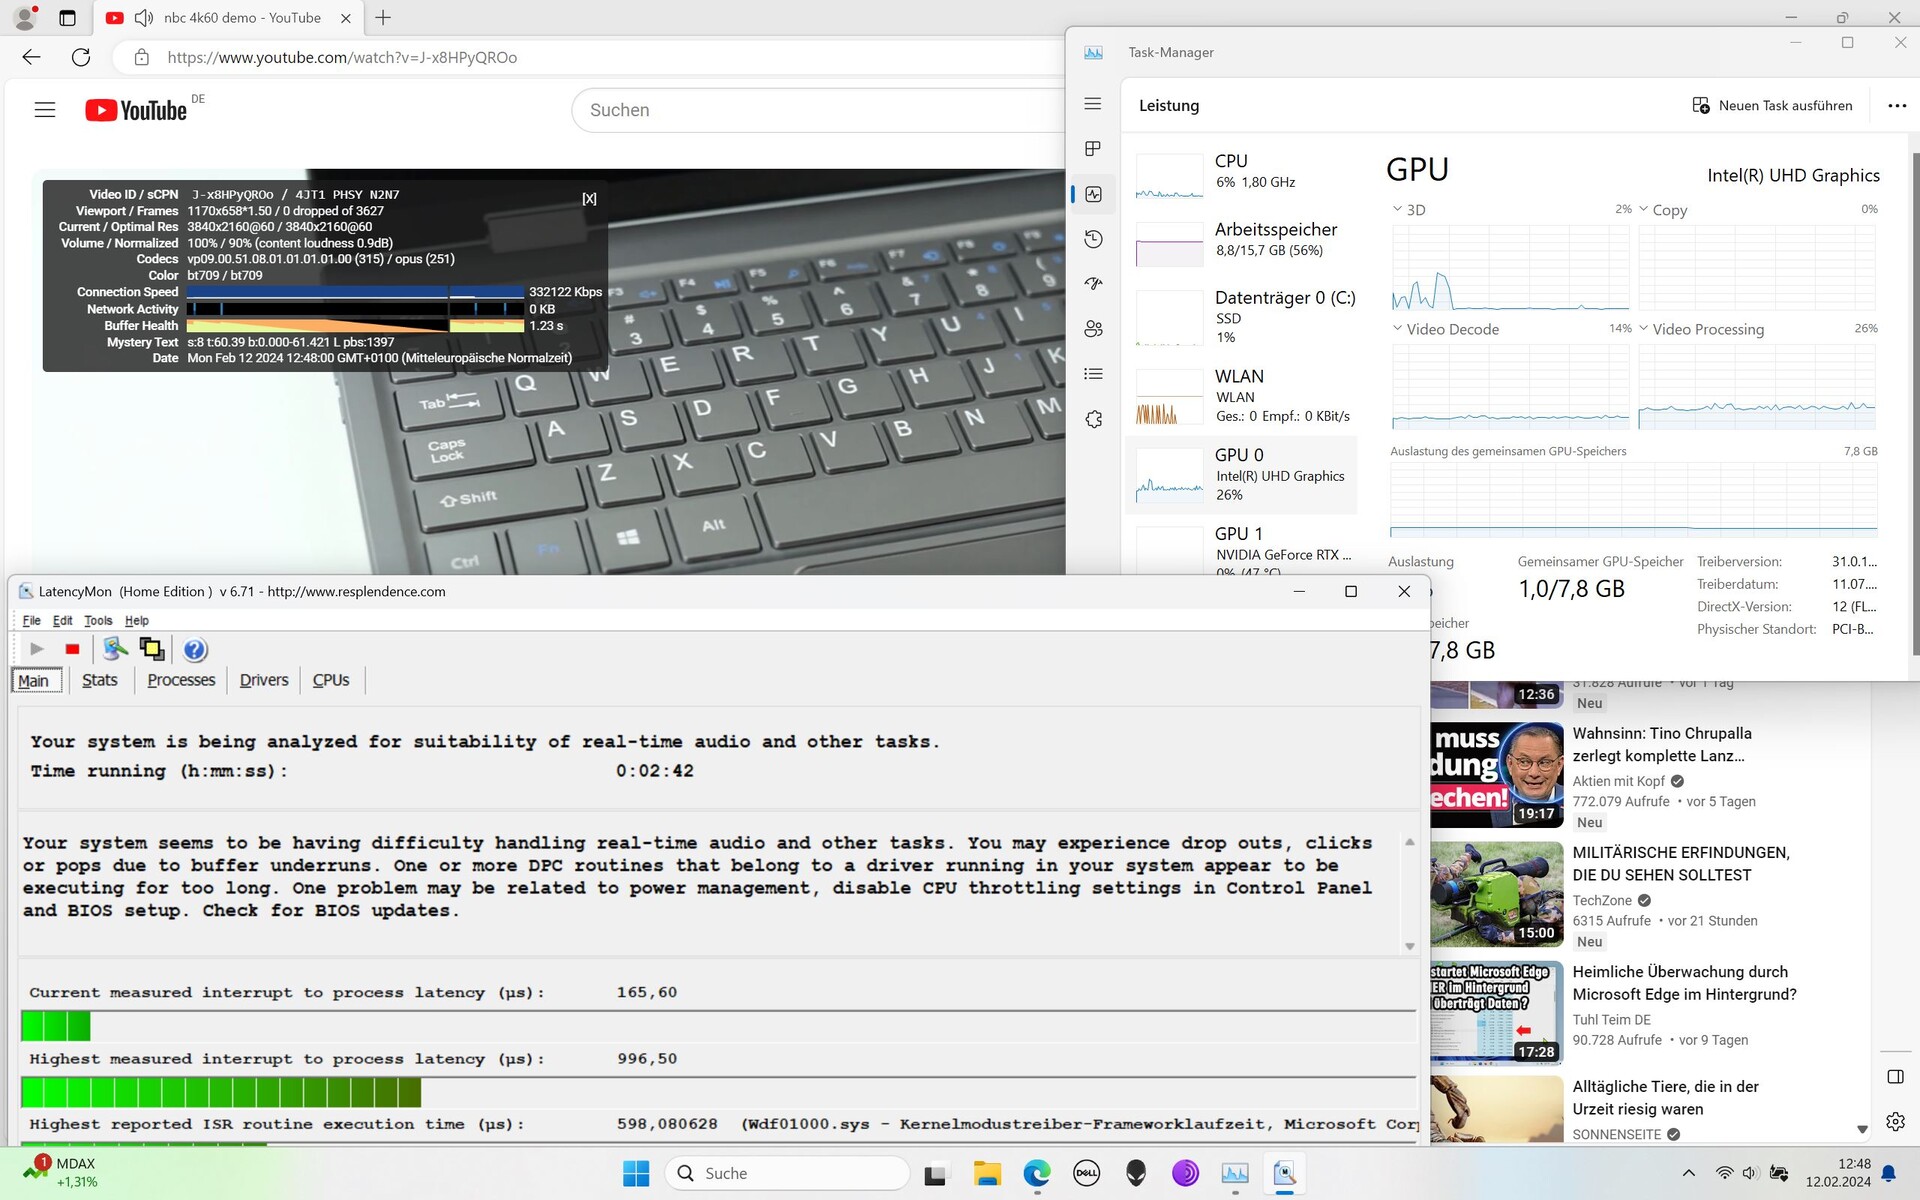The image size is (1920, 1200).
Task: Open Task Manager Startup apps gauge icon
Action: pyautogui.click(x=1093, y=284)
